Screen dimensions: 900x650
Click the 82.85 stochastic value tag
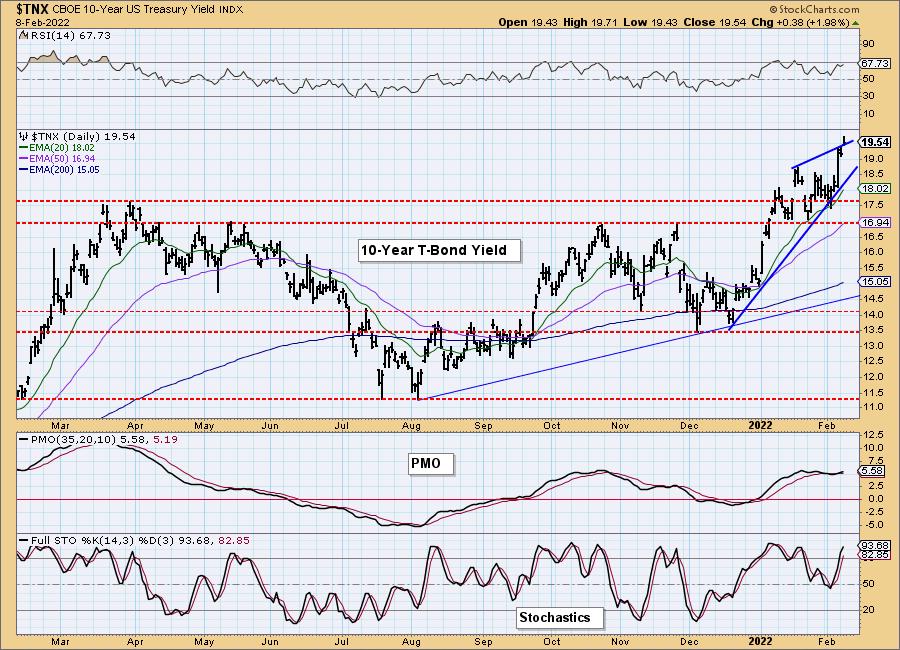875,555
